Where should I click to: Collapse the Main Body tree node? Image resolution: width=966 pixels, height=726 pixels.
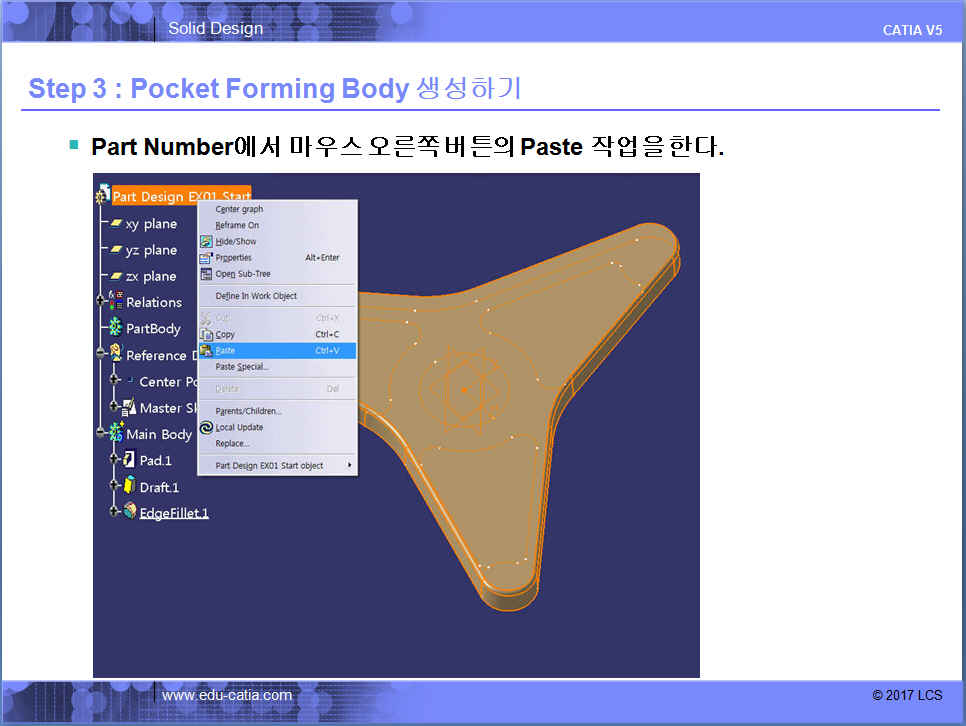(x=100, y=434)
